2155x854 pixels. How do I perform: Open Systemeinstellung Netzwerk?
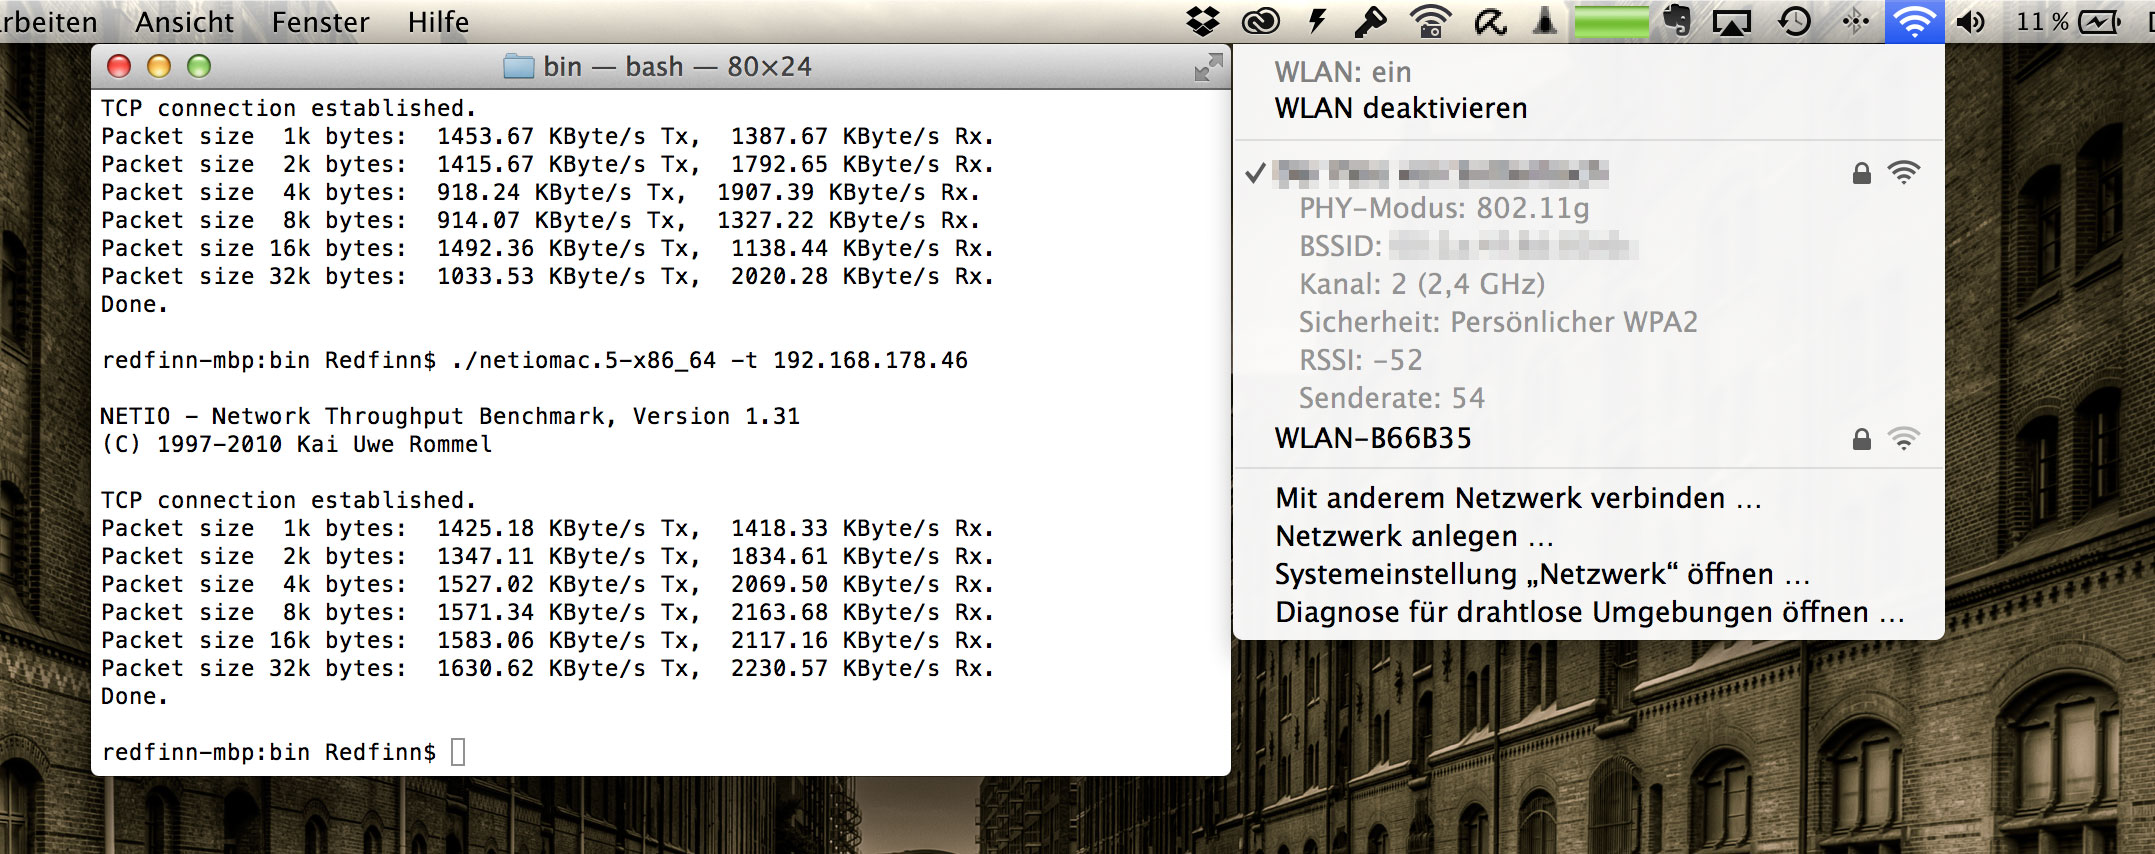[1541, 574]
